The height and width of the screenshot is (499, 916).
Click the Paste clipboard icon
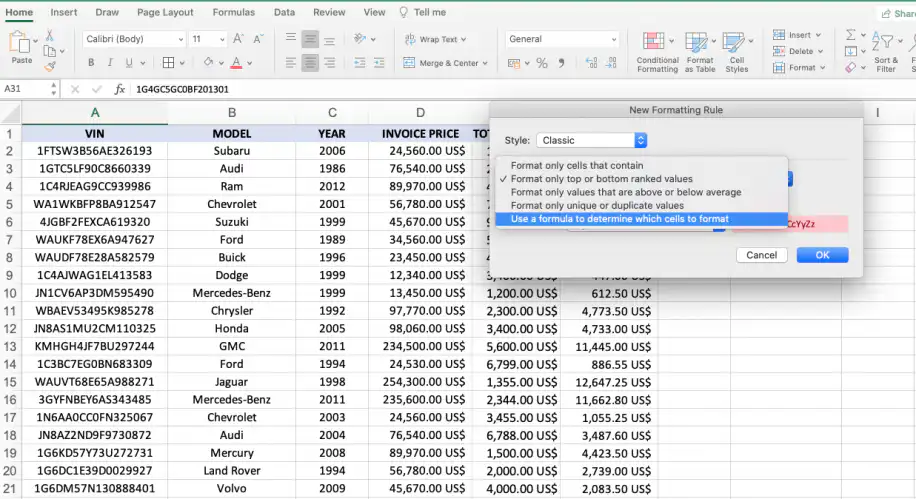point(19,43)
